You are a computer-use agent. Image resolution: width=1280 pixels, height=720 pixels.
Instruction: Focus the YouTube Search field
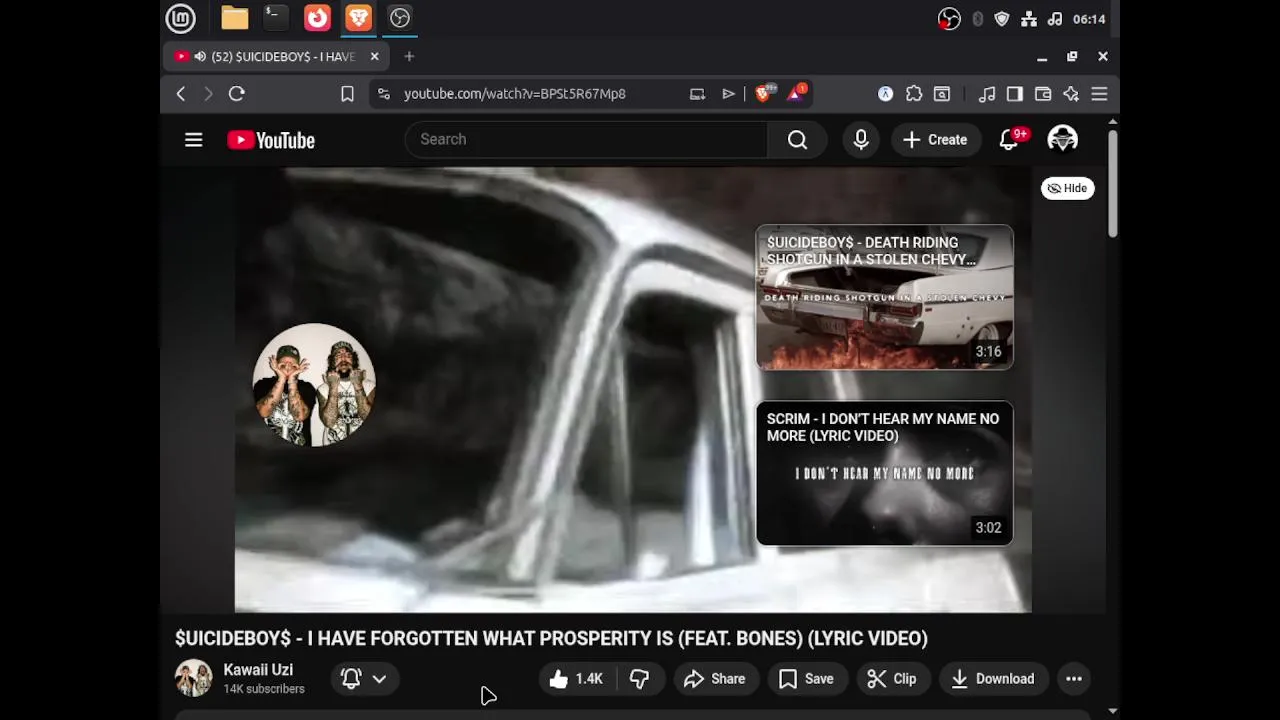(586, 140)
